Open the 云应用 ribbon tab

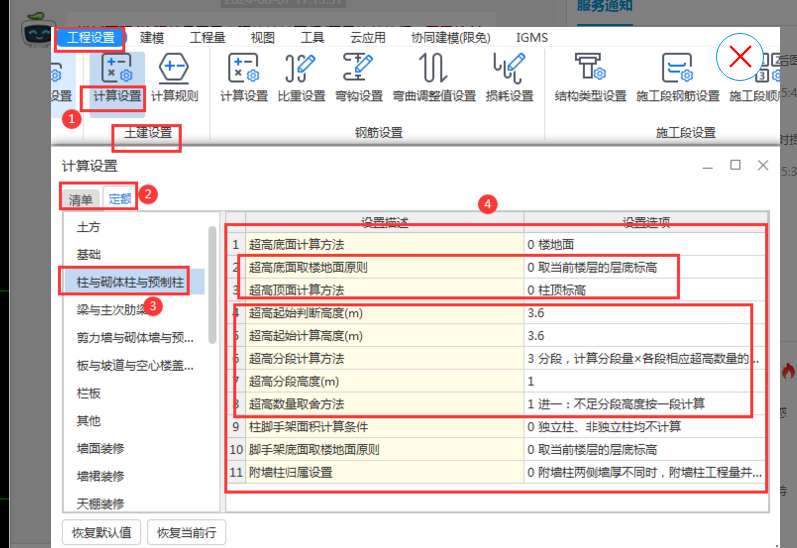[x=367, y=38]
